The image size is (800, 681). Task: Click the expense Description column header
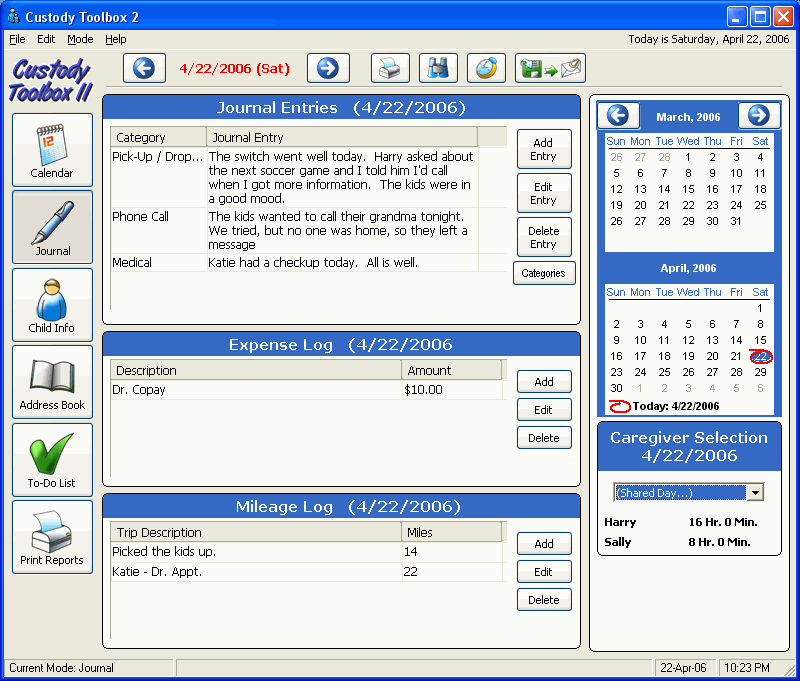[256, 370]
